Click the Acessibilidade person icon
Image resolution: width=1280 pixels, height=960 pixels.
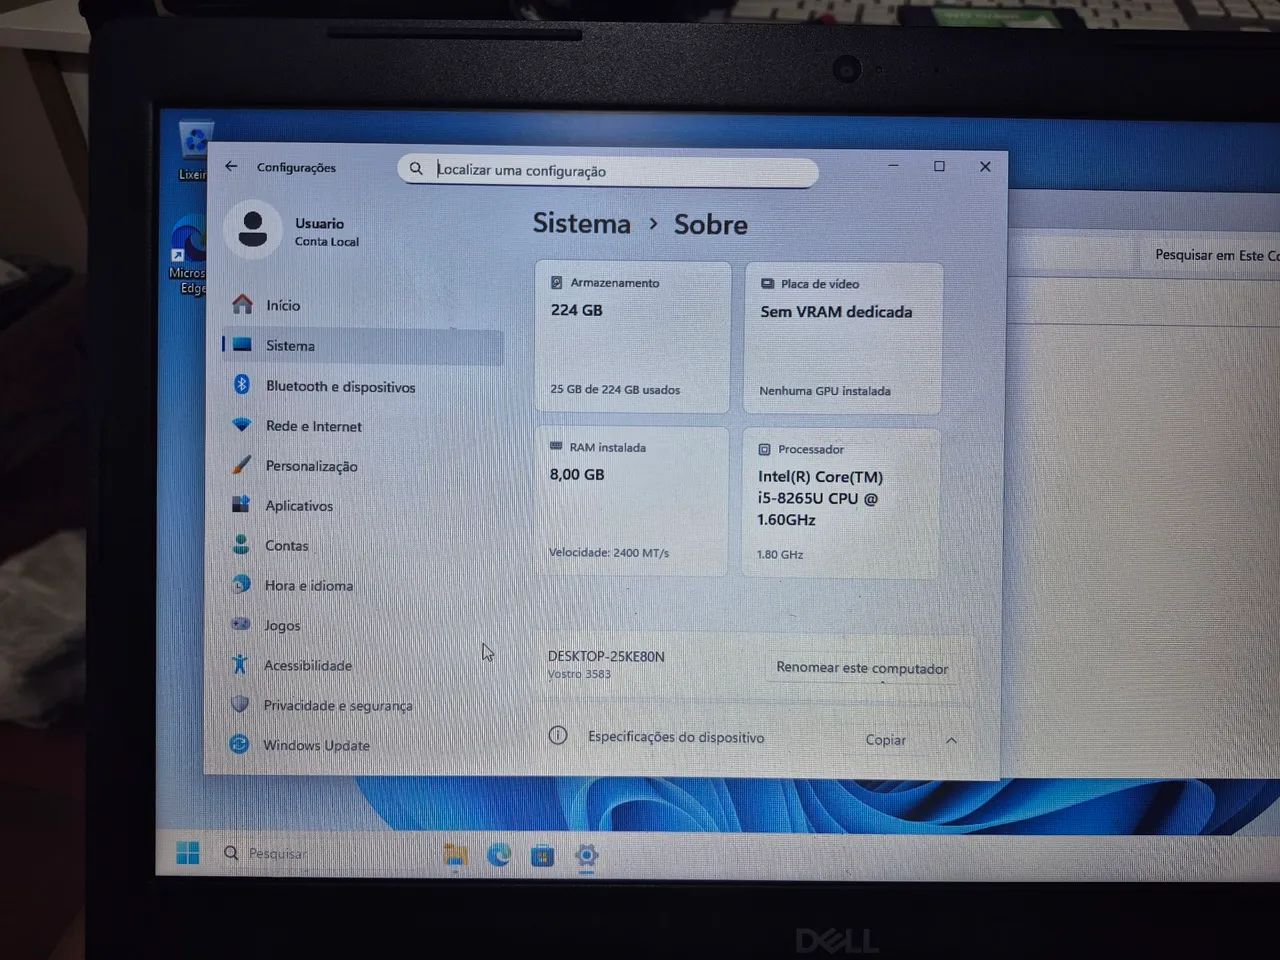coord(239,664)
